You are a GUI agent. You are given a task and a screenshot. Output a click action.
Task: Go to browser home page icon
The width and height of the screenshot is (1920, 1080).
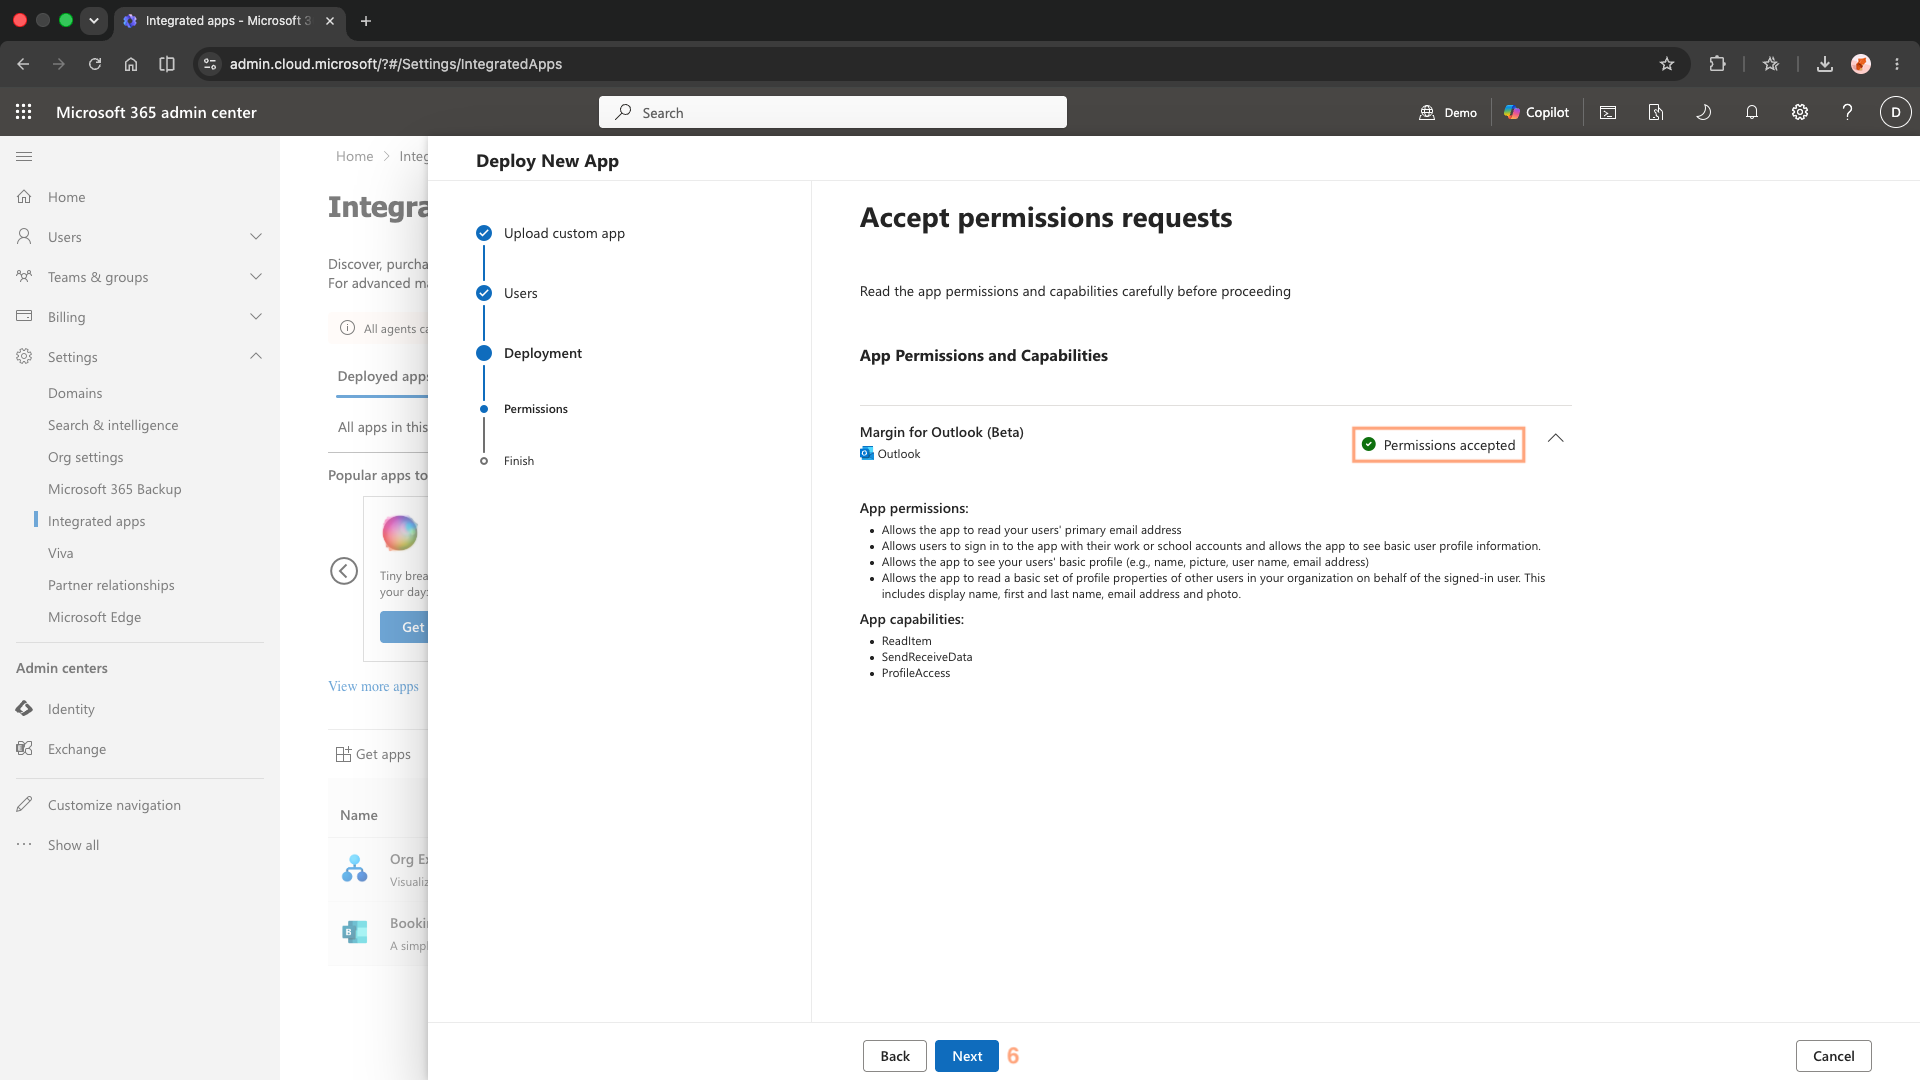click(131, 64)
